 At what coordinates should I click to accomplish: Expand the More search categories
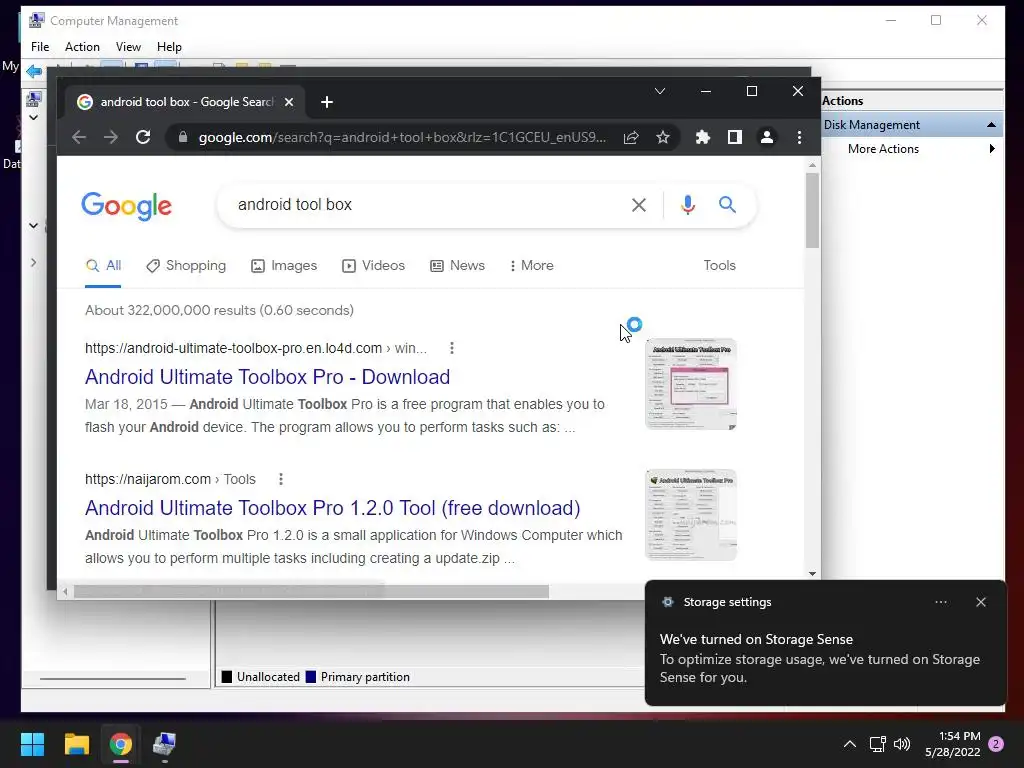click(x=532, y=266)
